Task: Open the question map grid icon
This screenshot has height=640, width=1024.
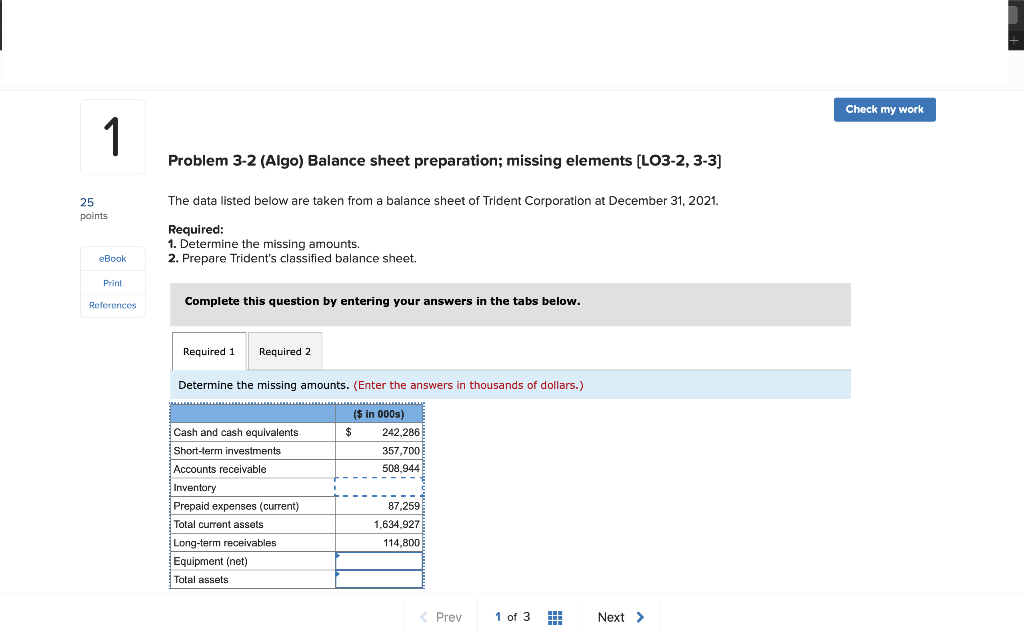Action: (x=555, y=617)
